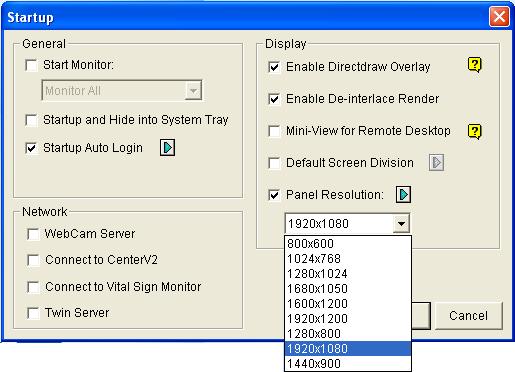Open Startup Auto Login settings arrow button
The width and height of the screenshot is (515, 372).
click(167, 147)
